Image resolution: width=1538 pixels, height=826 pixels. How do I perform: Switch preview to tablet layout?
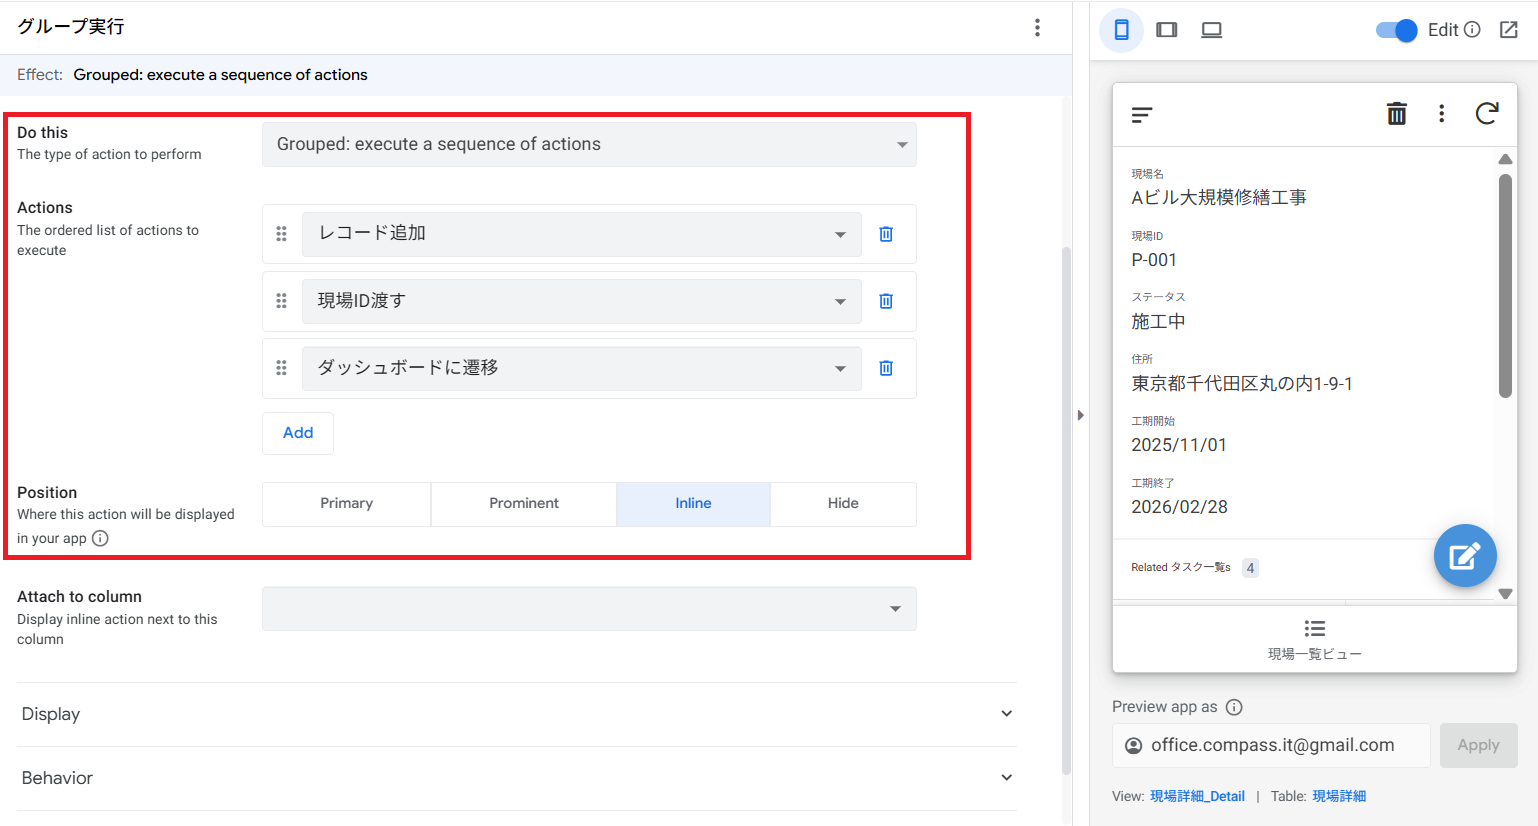click(1166, 30)
